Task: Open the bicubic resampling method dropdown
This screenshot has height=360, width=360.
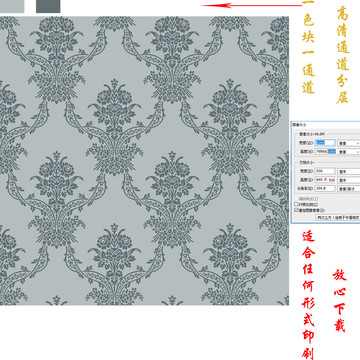Action: 338,217
